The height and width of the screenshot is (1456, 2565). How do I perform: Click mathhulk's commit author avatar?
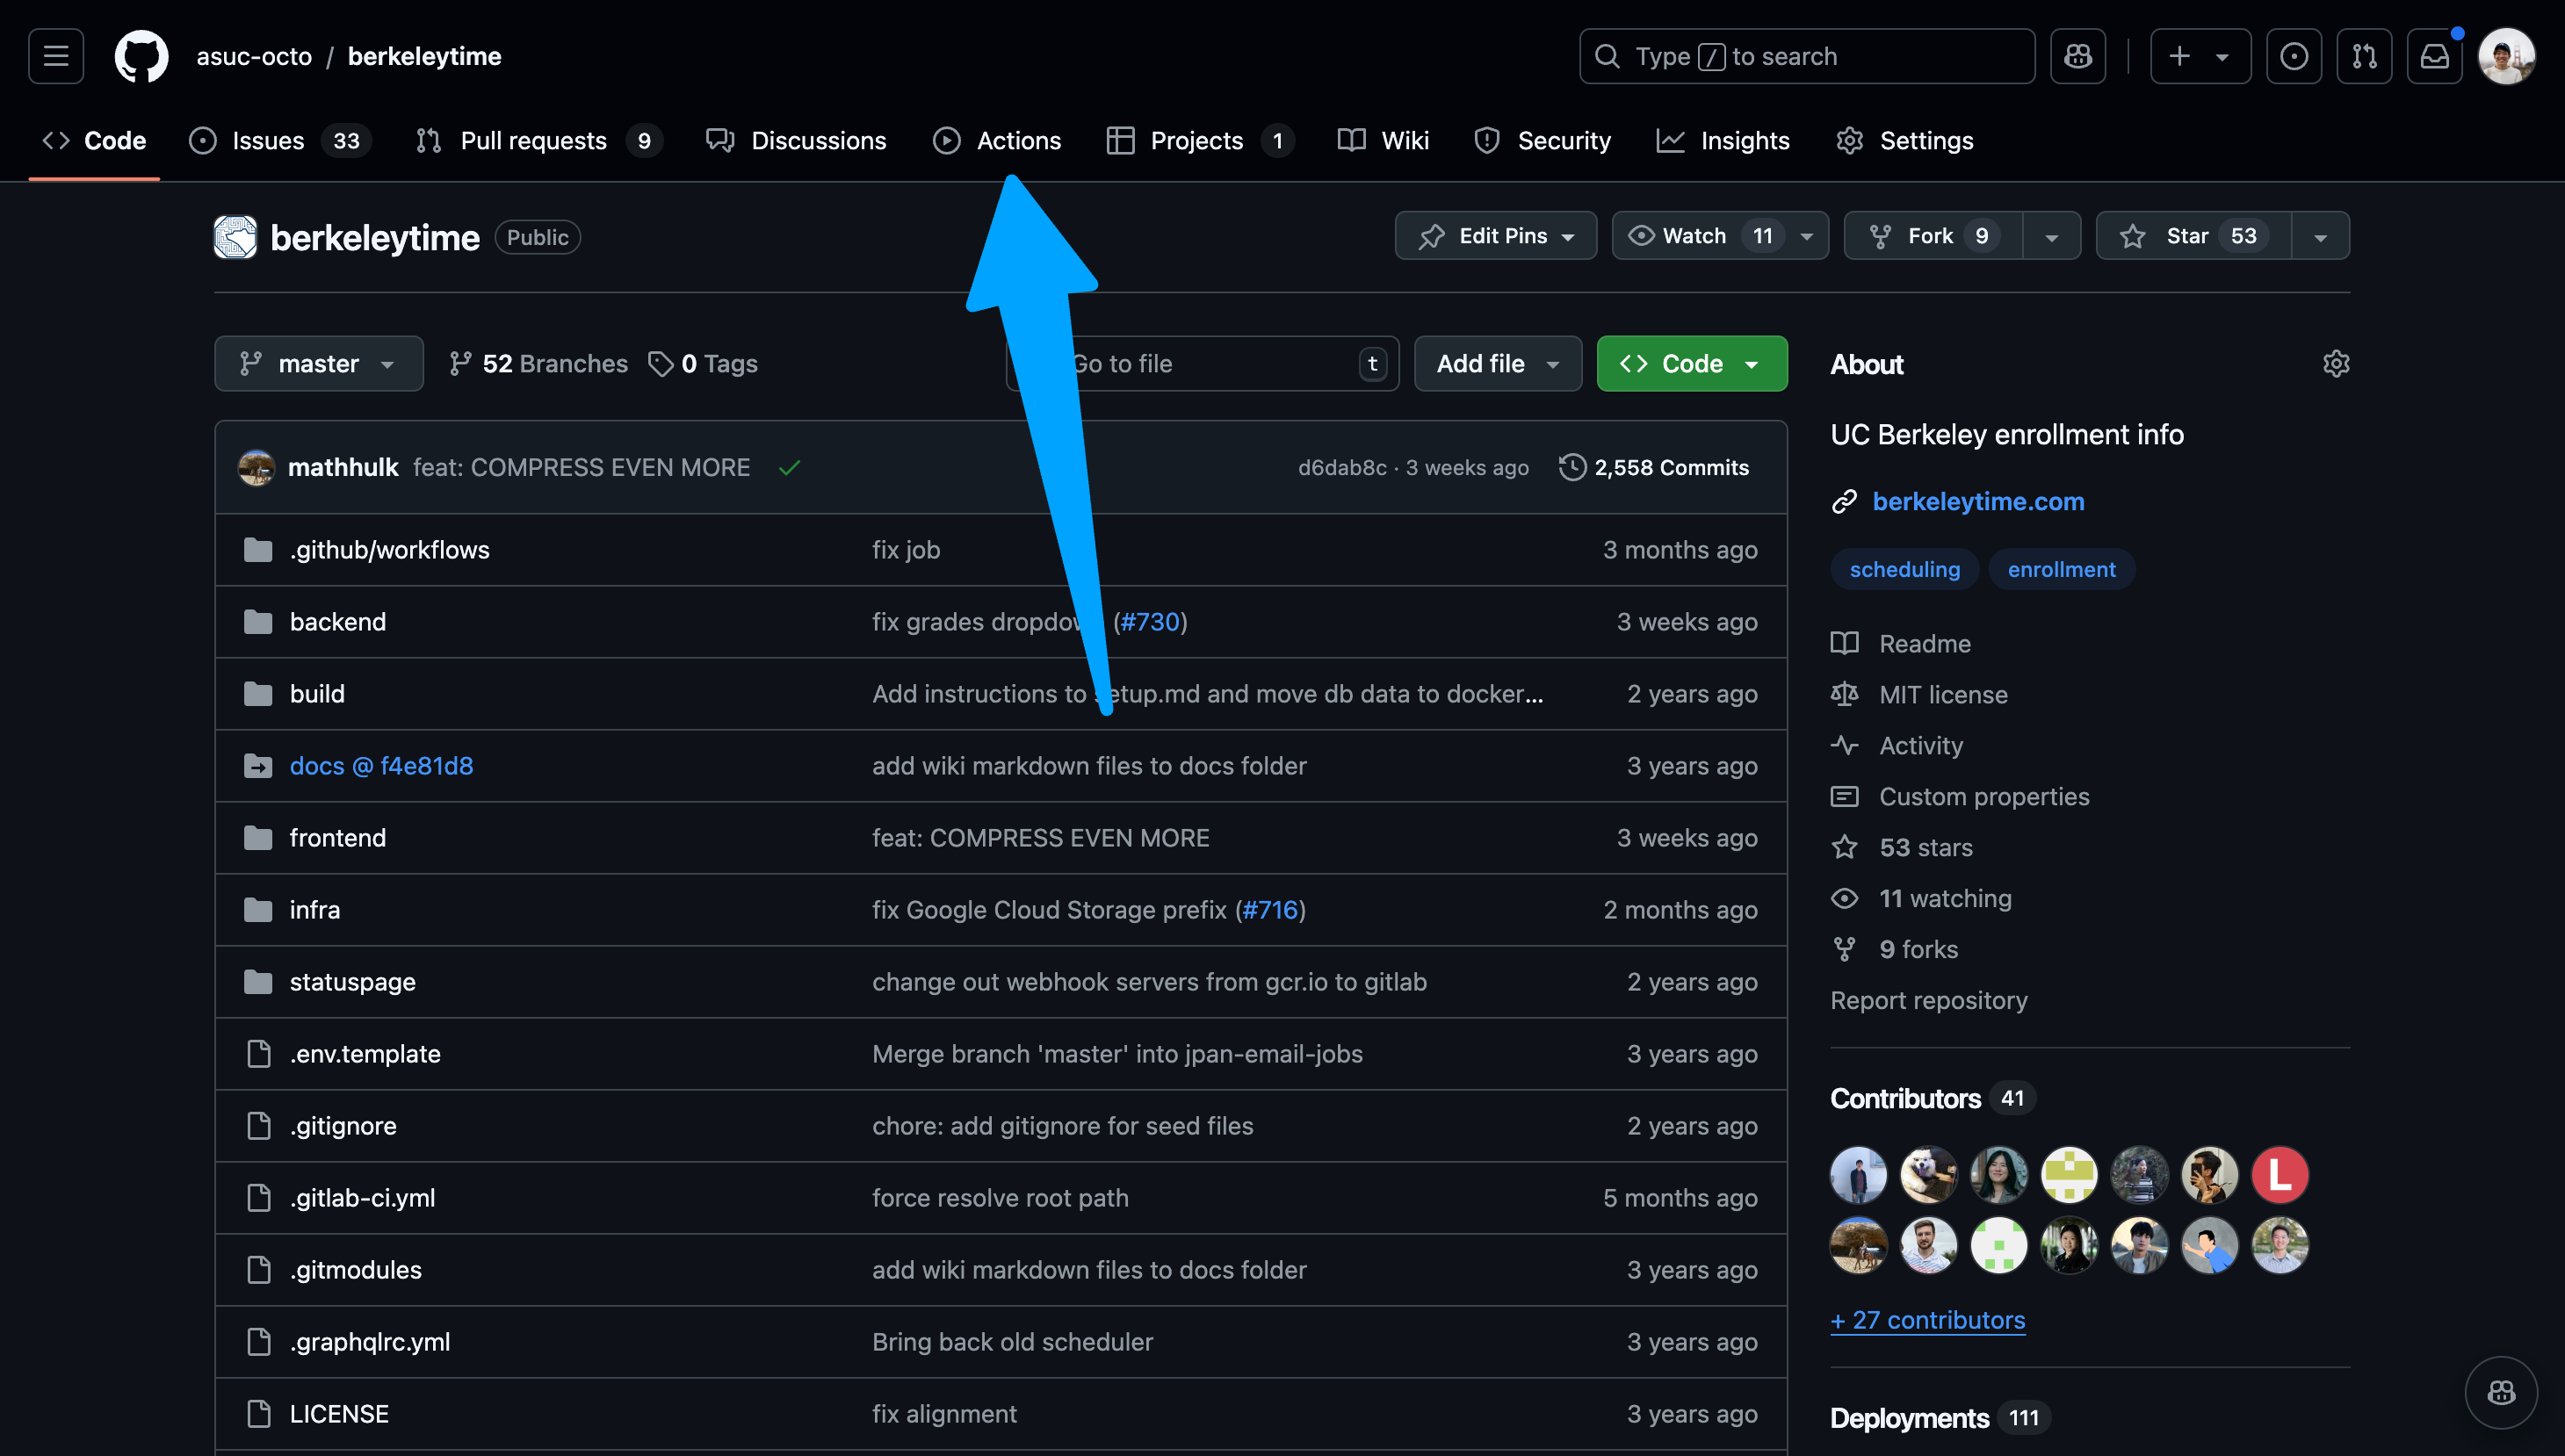tap(256, 467)
